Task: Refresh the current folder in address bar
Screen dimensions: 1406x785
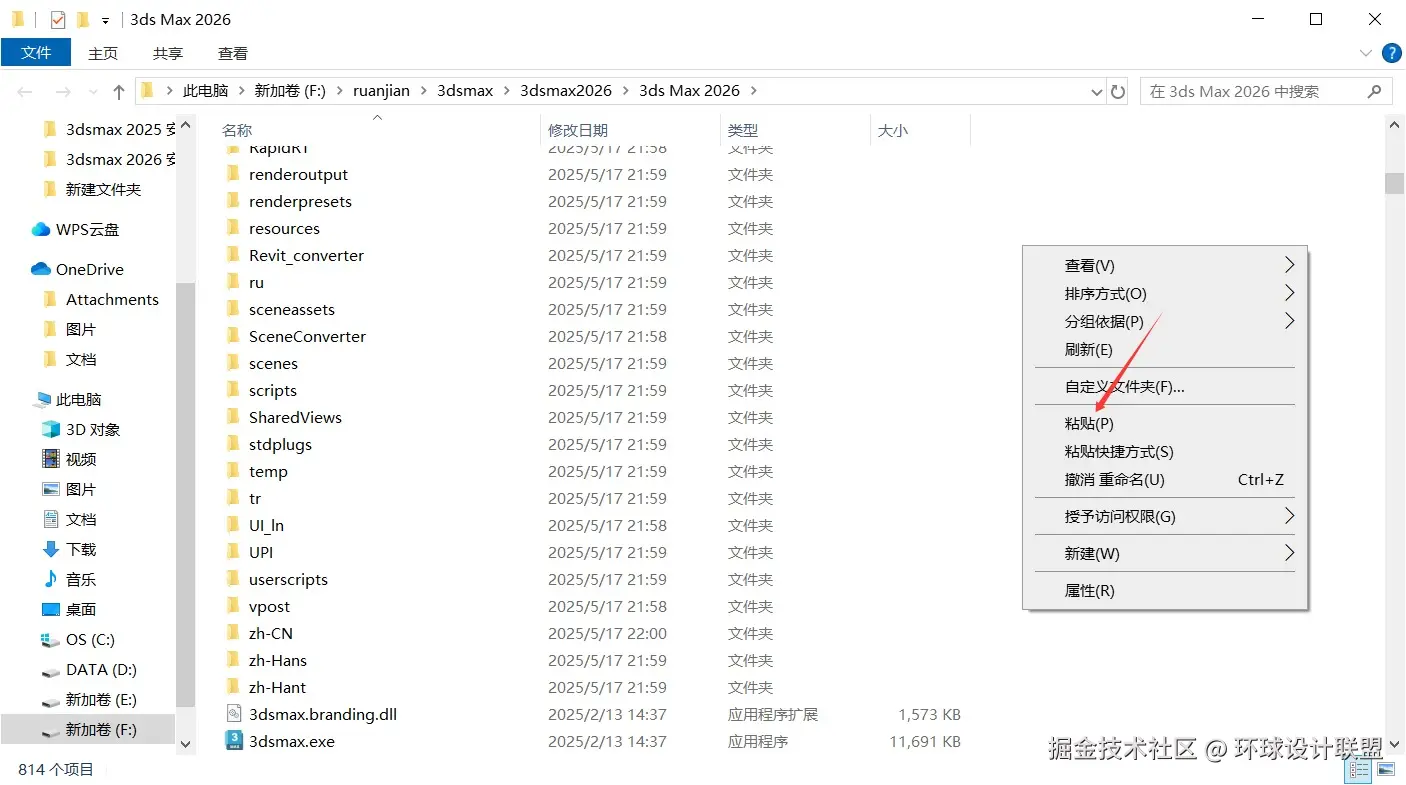Action: pyautogui.click(x=1118, y=91)
